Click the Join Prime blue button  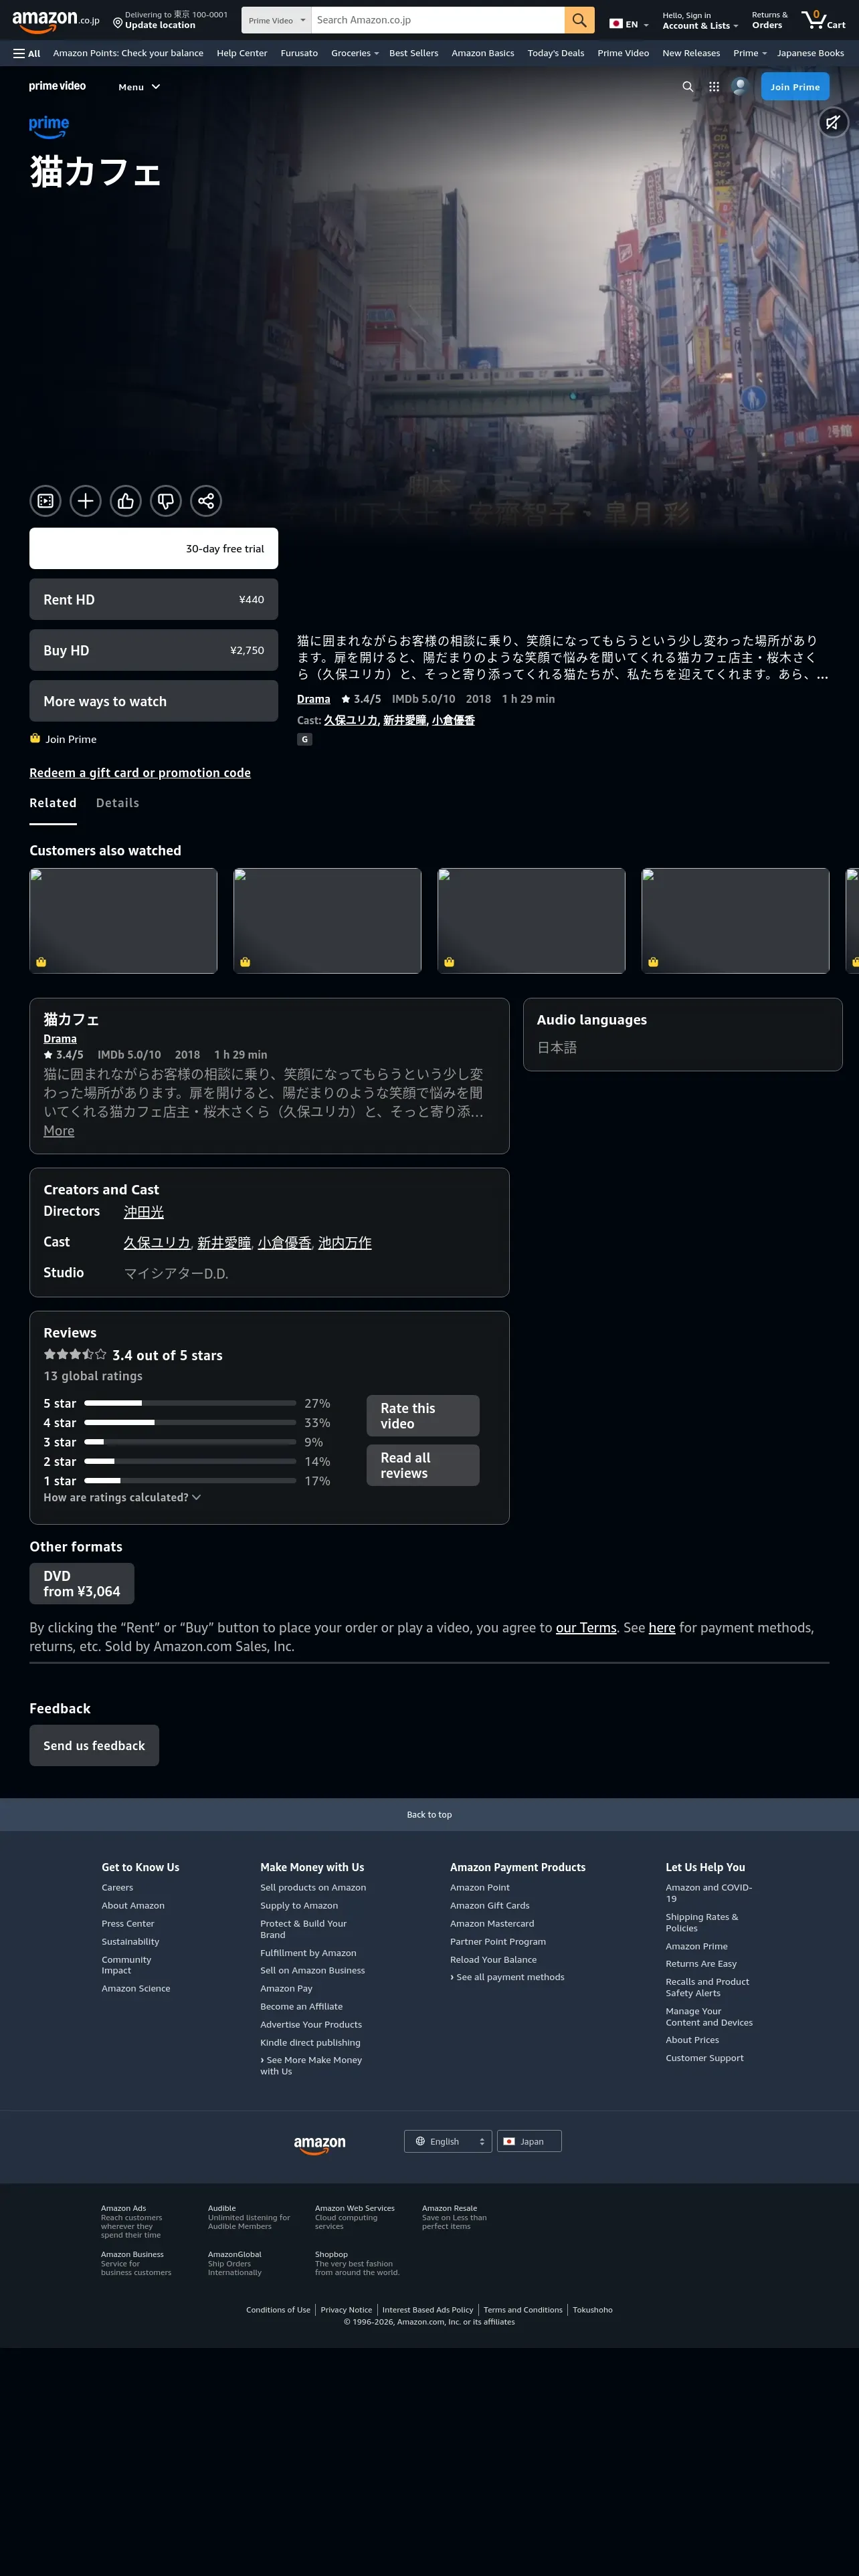[795, 87]
